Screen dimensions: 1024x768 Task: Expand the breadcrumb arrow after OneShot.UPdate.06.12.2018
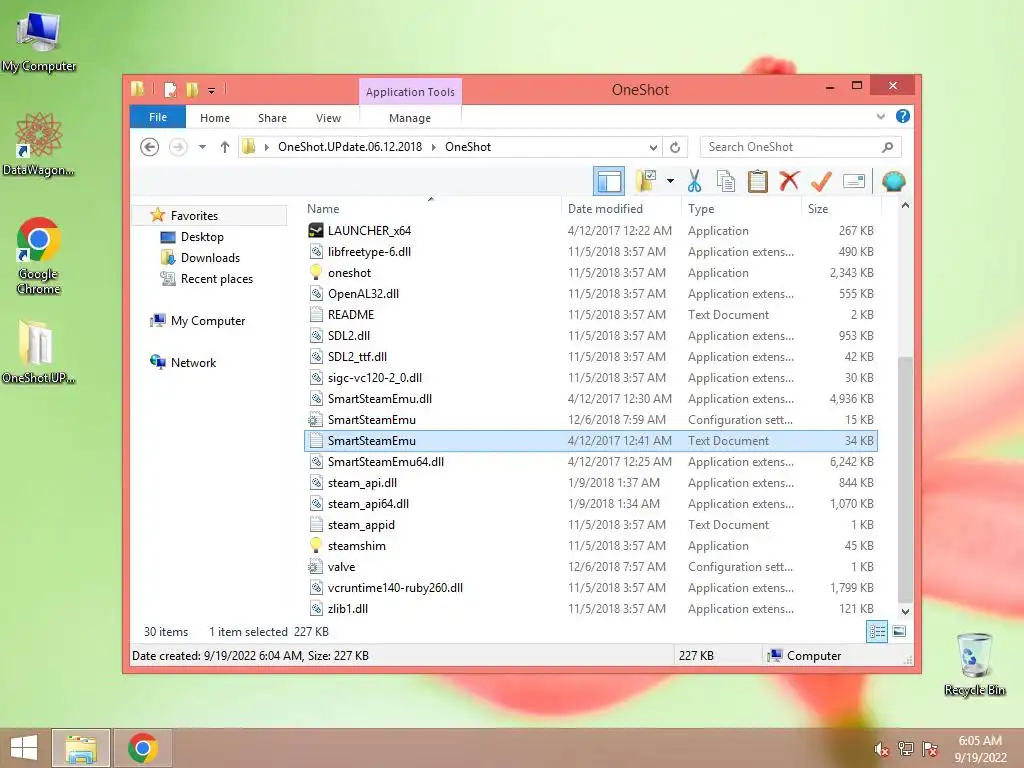point(434,147)
